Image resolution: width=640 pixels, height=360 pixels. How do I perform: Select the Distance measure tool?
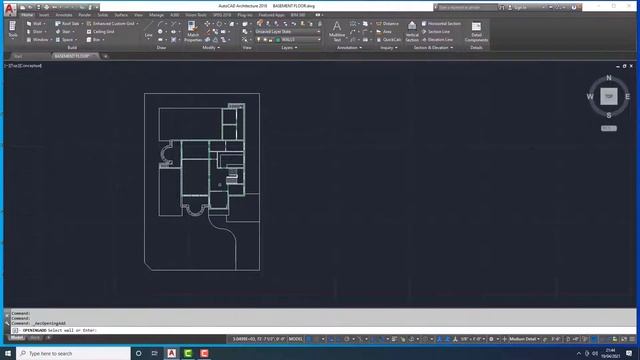(387, 24)
